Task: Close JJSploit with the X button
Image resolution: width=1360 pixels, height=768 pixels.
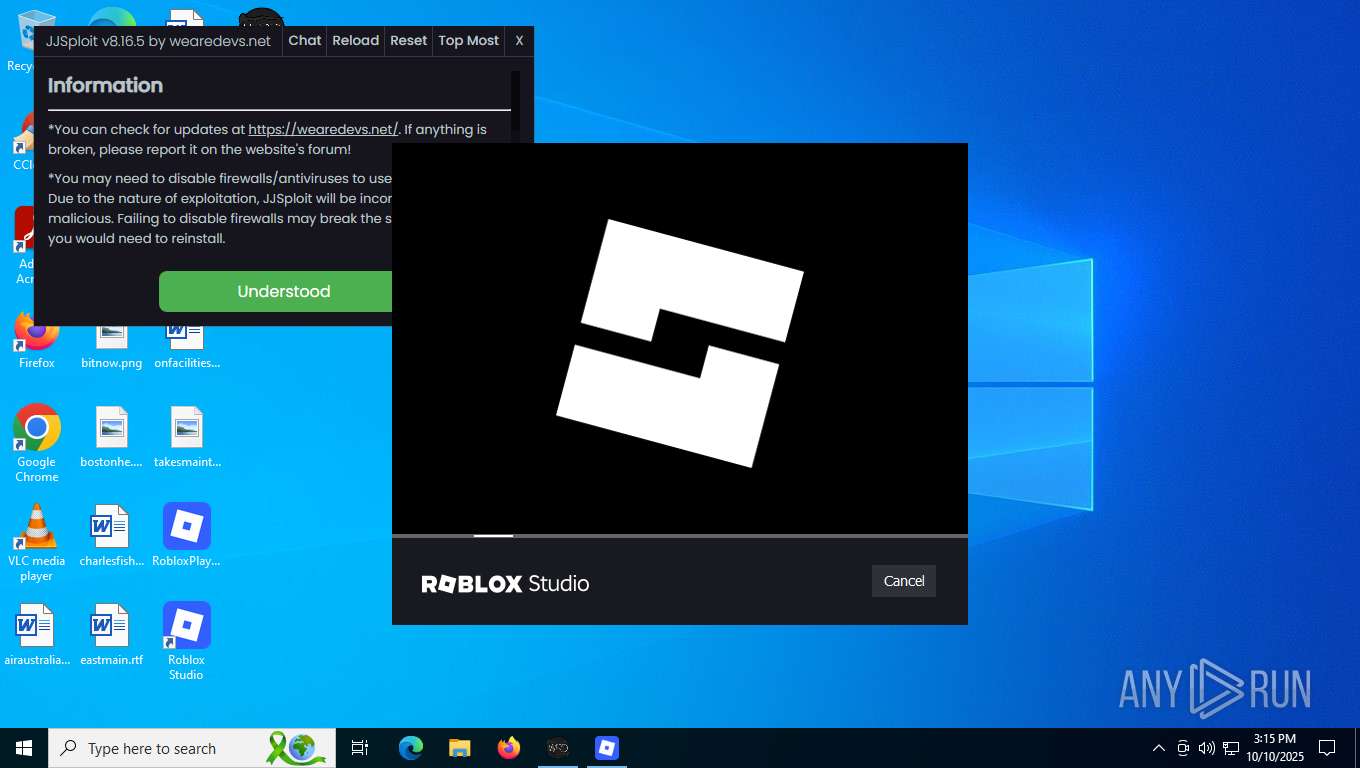Action: pyautogui.click(x=519, y=40)
